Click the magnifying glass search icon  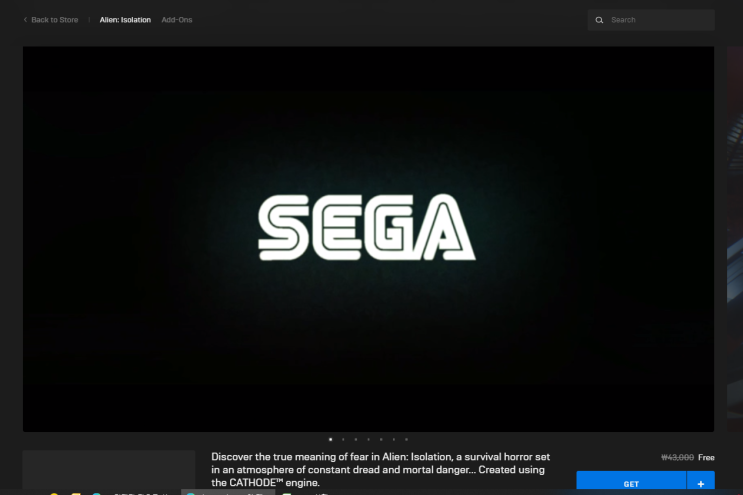pyautogui.click(x=599, y=20)
